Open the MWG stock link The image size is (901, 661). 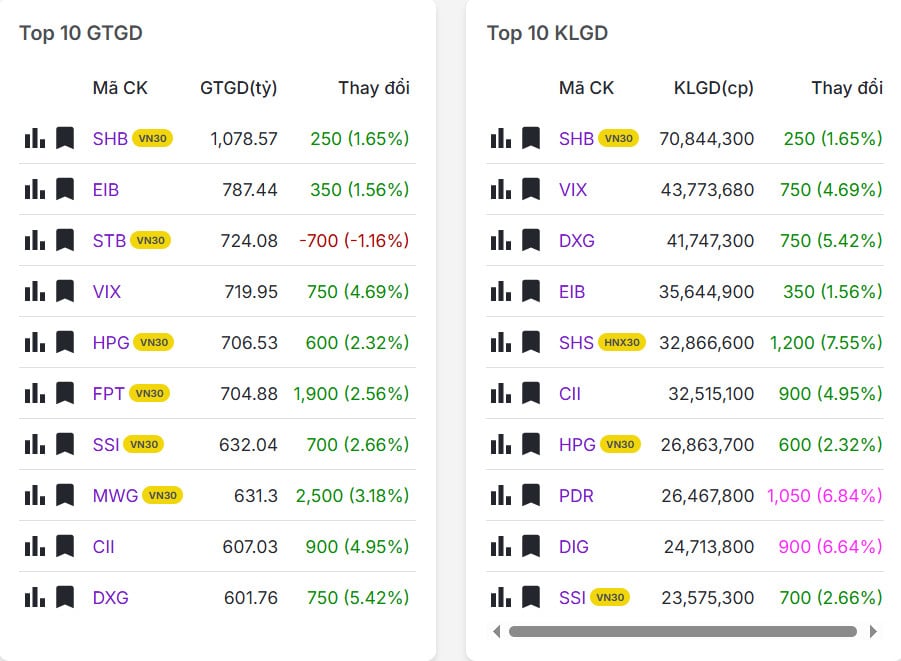pyautogui.click(x=114, y=495)
